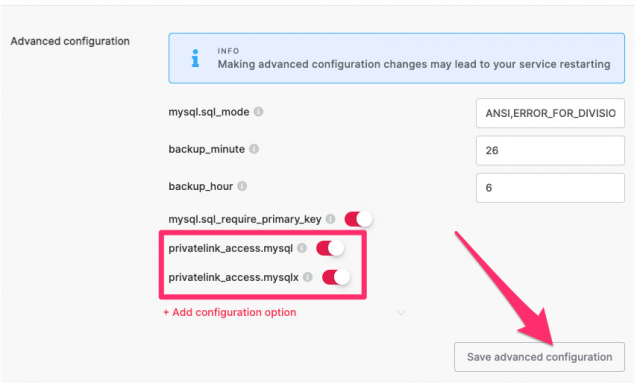Screen dimensions: 640x383
Task: Click the backup_hour value field
Action: [550, 188]
